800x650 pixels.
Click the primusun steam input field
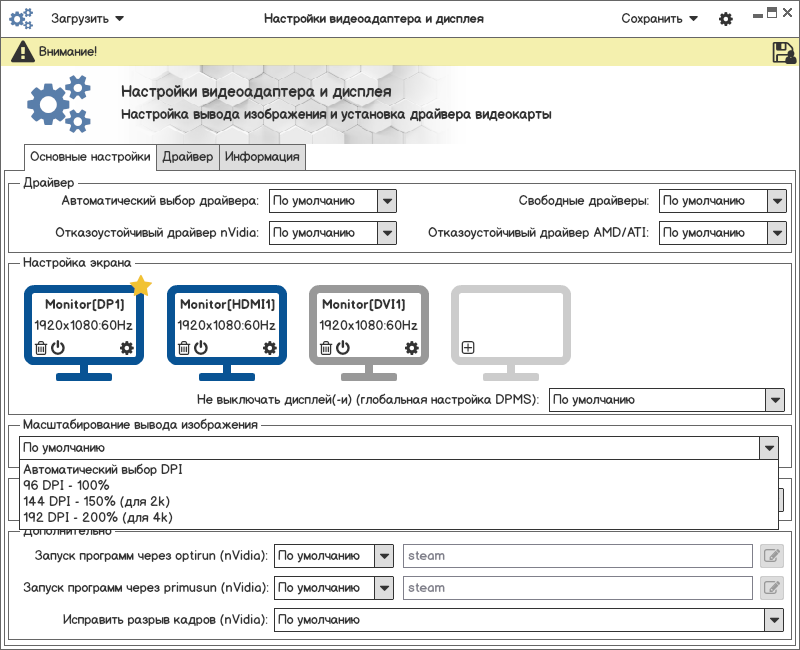(578, 588)
